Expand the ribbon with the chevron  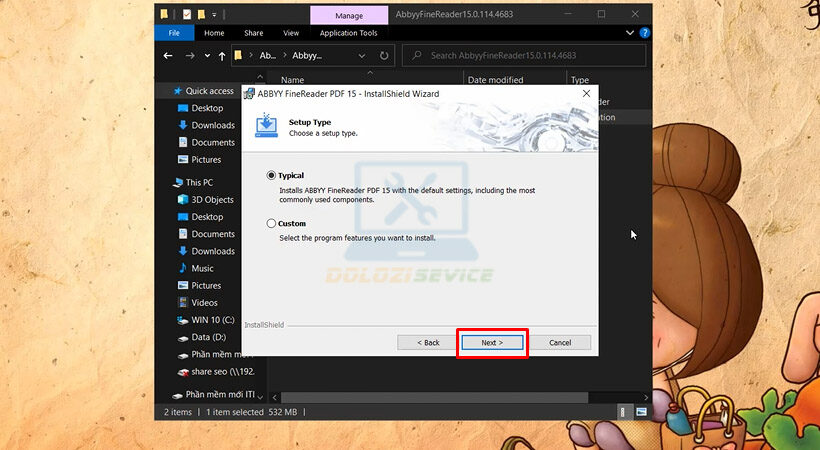(x=631, y=33)
